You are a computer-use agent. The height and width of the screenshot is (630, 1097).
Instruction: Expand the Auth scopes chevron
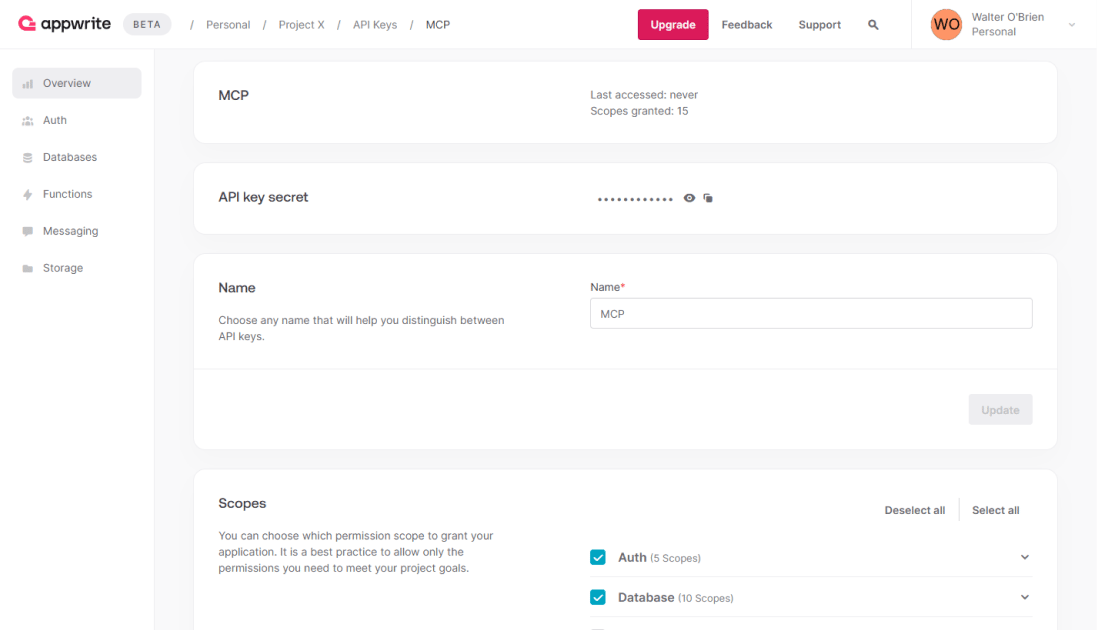click(x=1024, y=557)
